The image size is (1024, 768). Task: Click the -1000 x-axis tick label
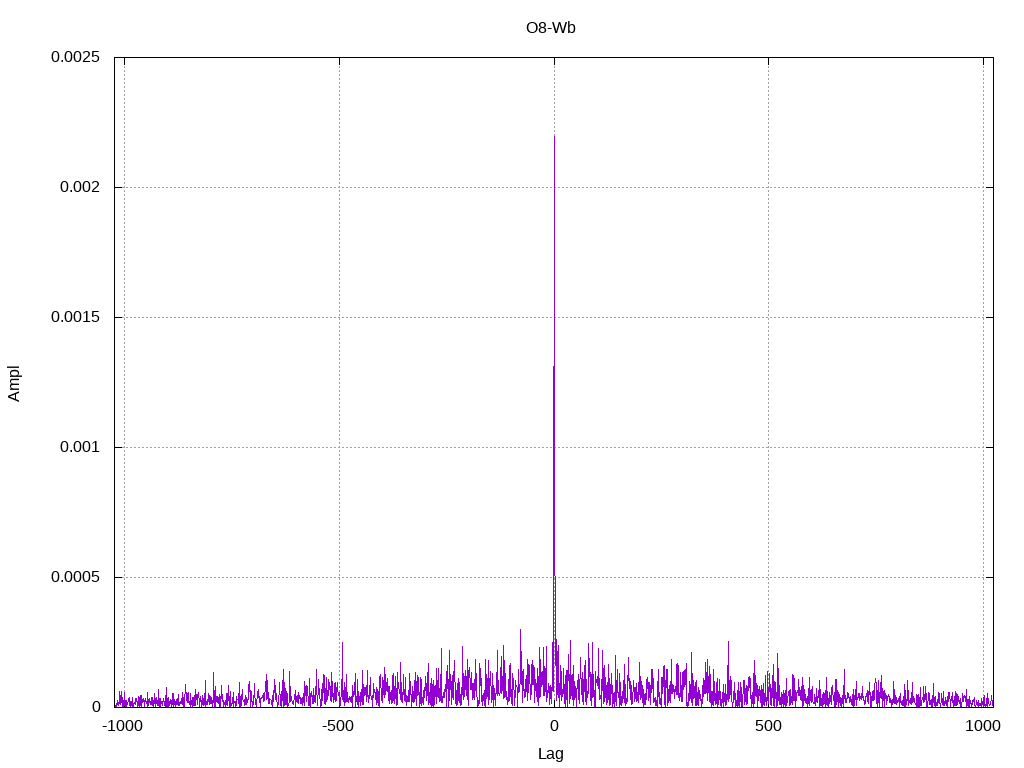pyautogui.click(x=122, y=726)
